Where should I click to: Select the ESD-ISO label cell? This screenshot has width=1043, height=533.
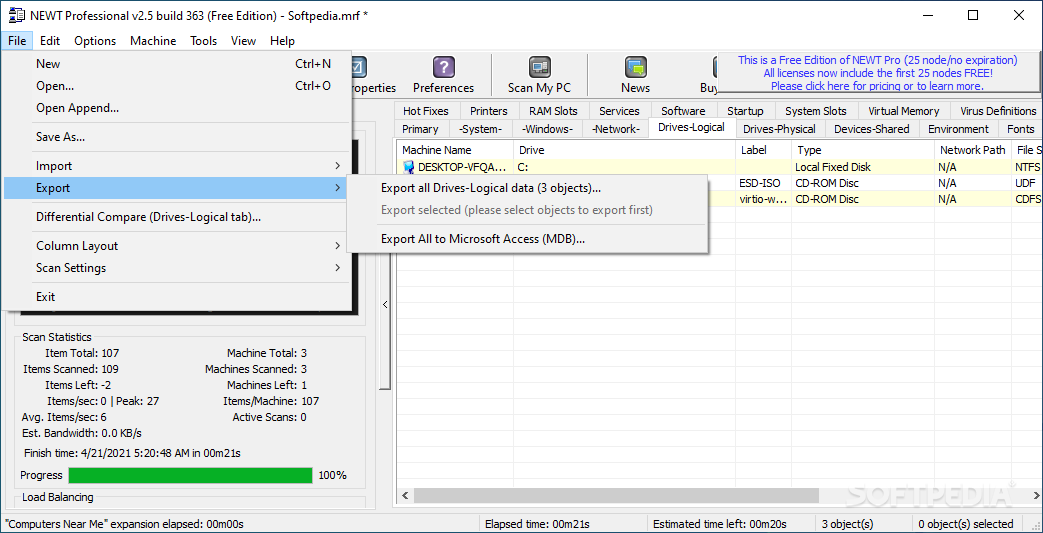[764, 183]
